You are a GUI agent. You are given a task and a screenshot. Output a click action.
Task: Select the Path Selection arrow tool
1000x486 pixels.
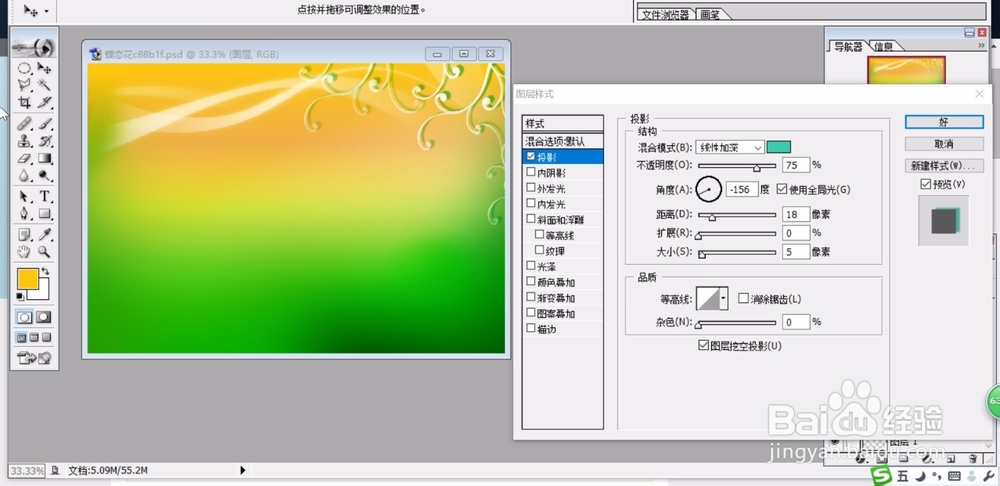coord(24,196)
